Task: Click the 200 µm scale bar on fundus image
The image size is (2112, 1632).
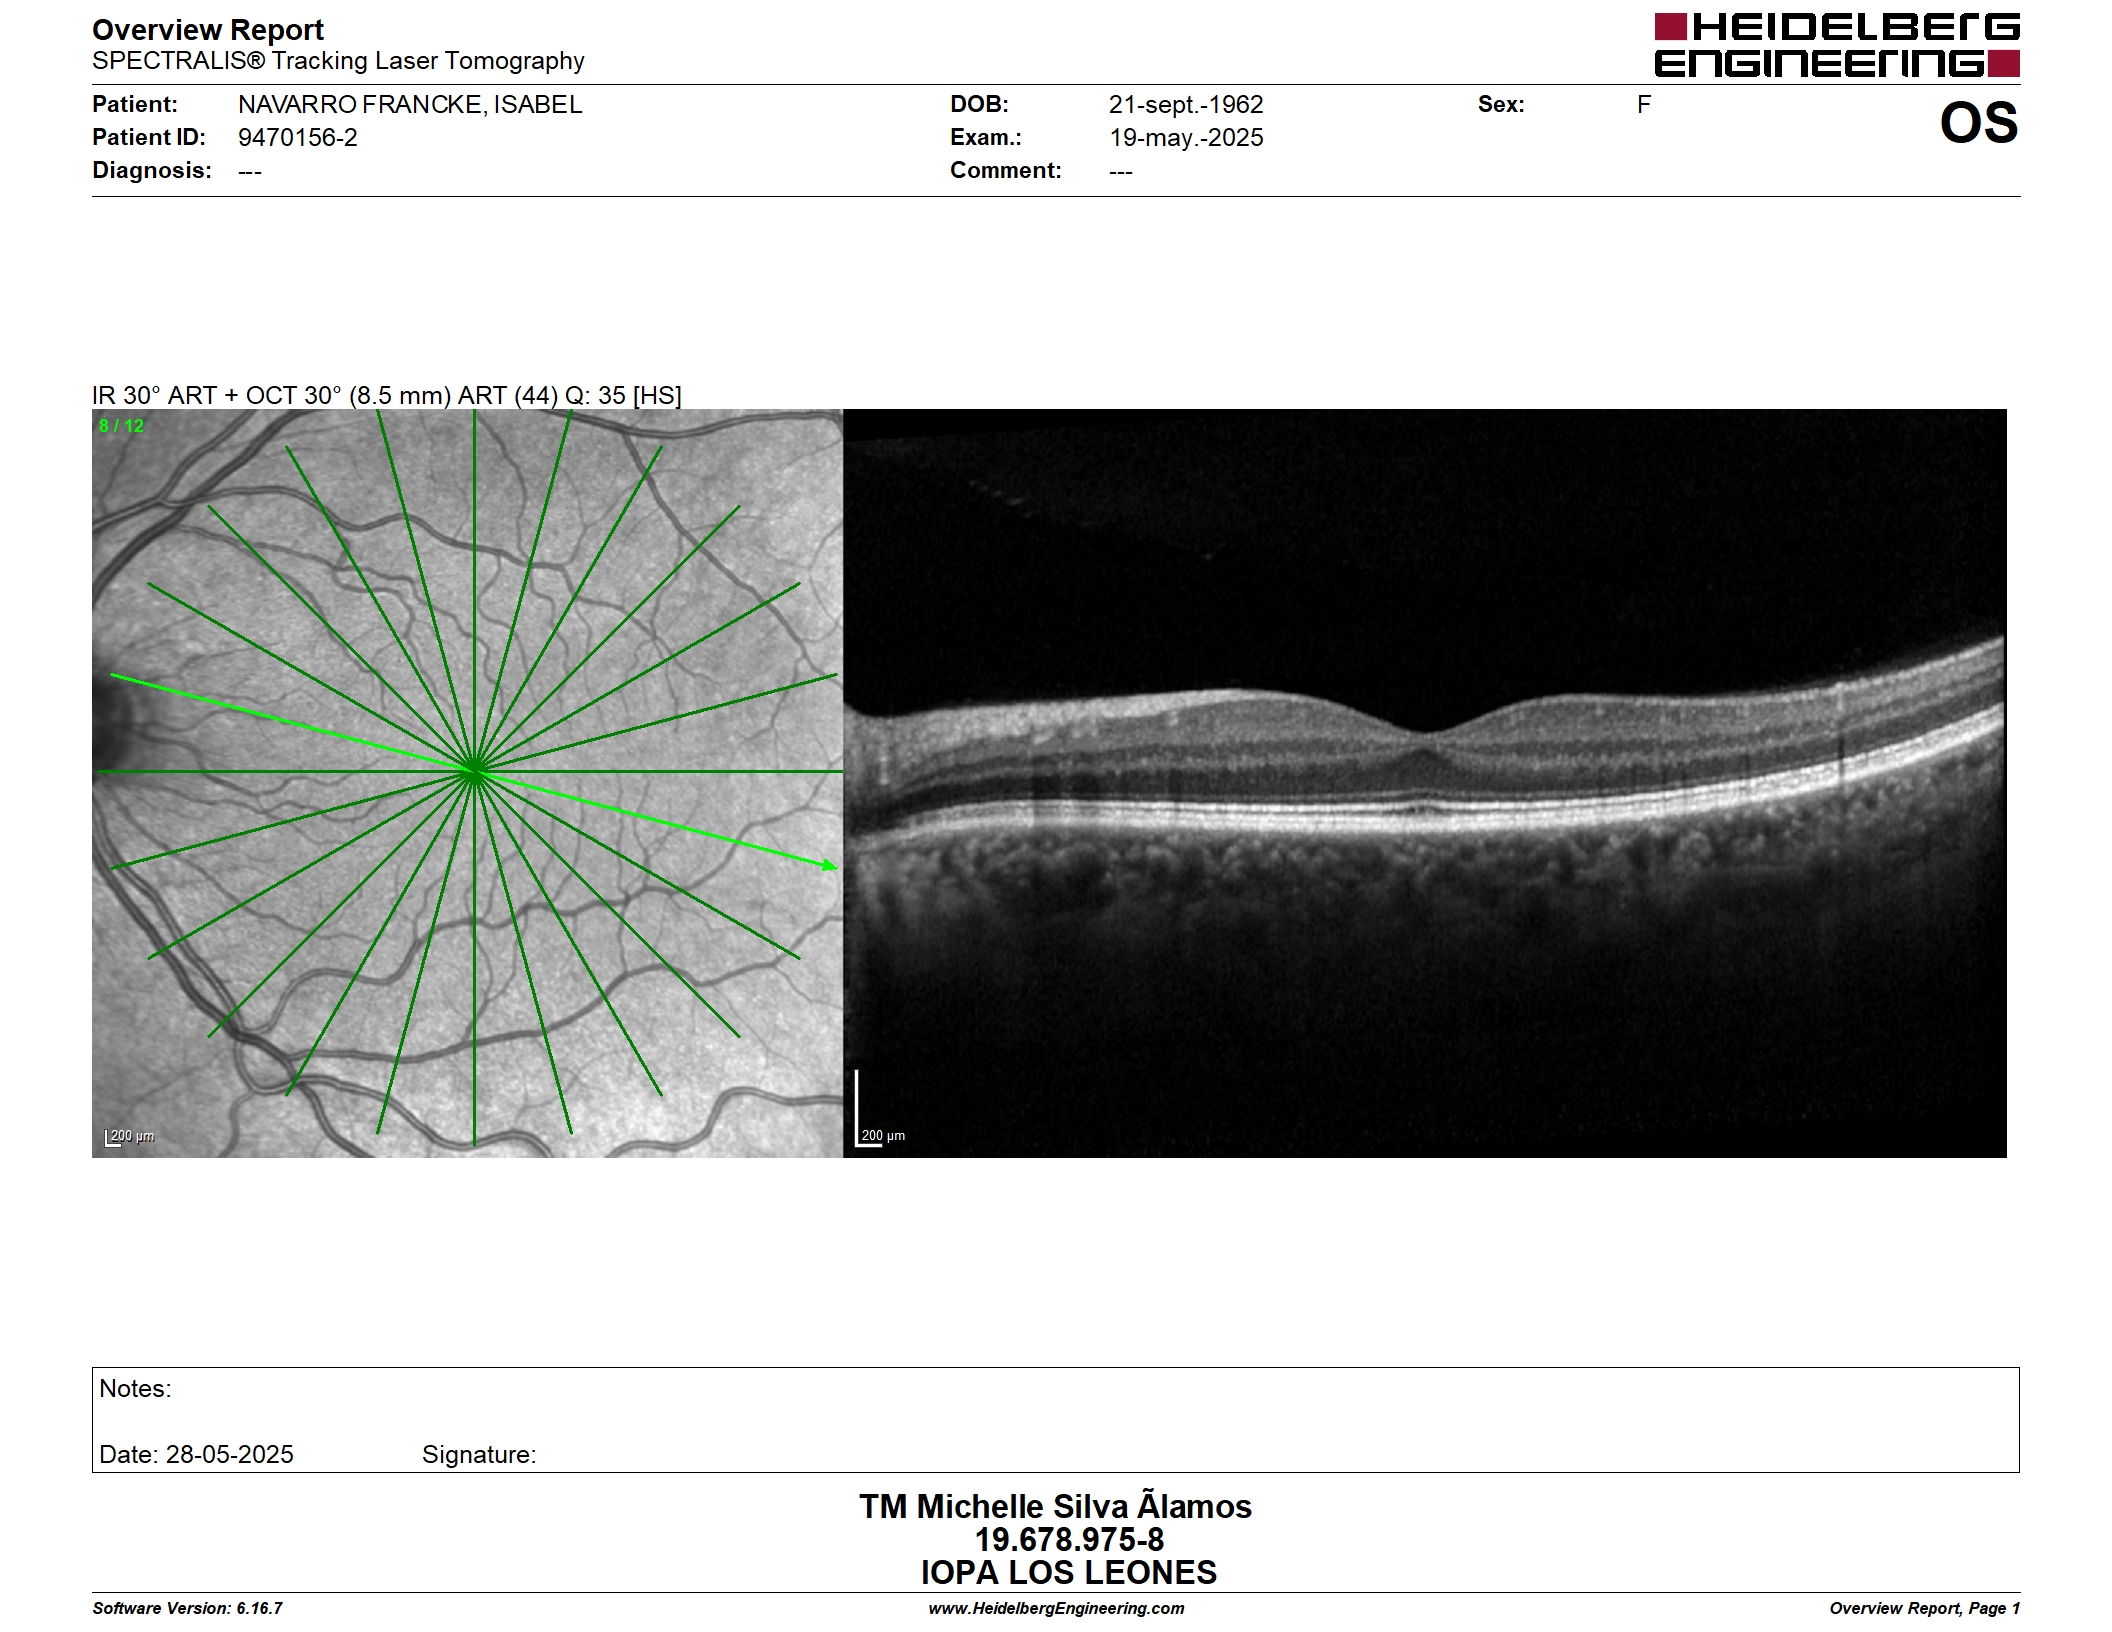Action: [x=129, y=1137]
